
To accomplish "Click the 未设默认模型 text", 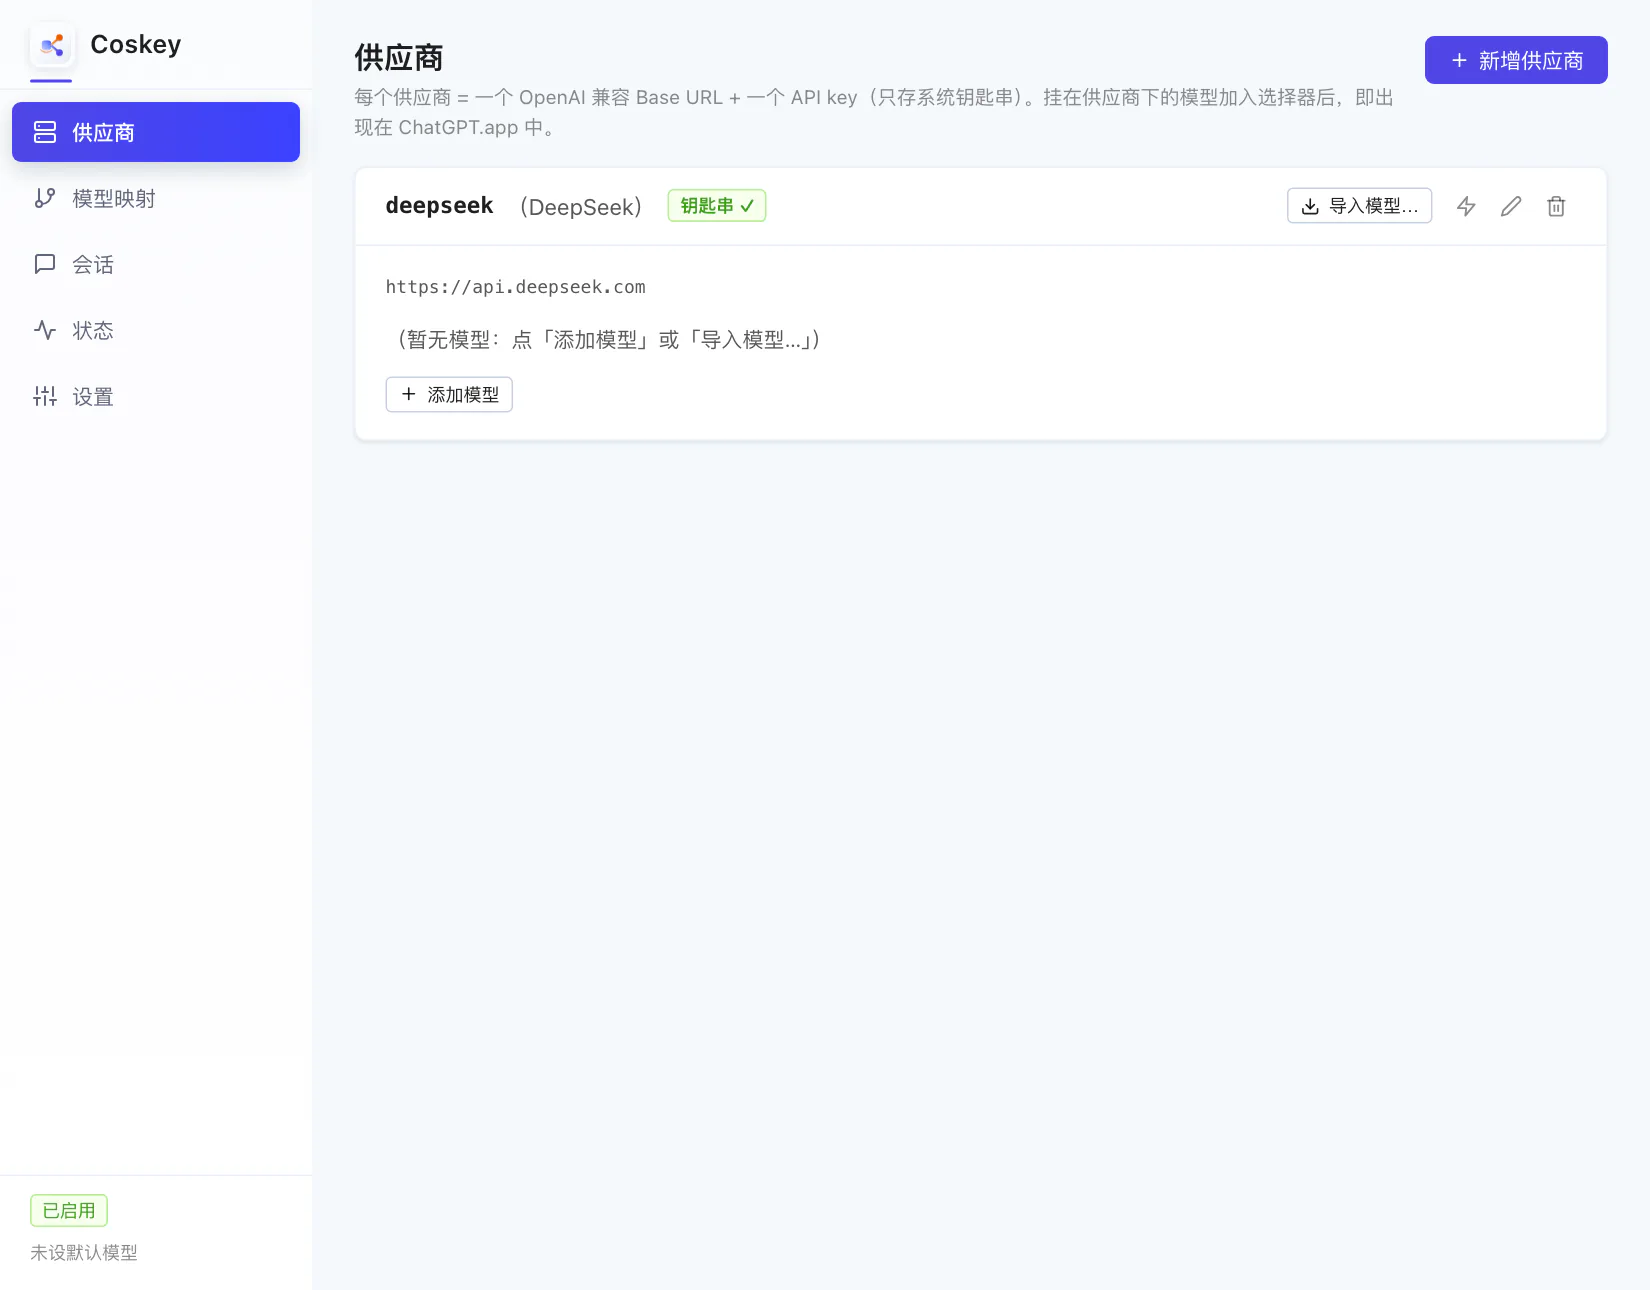I will click(84, 1252).
